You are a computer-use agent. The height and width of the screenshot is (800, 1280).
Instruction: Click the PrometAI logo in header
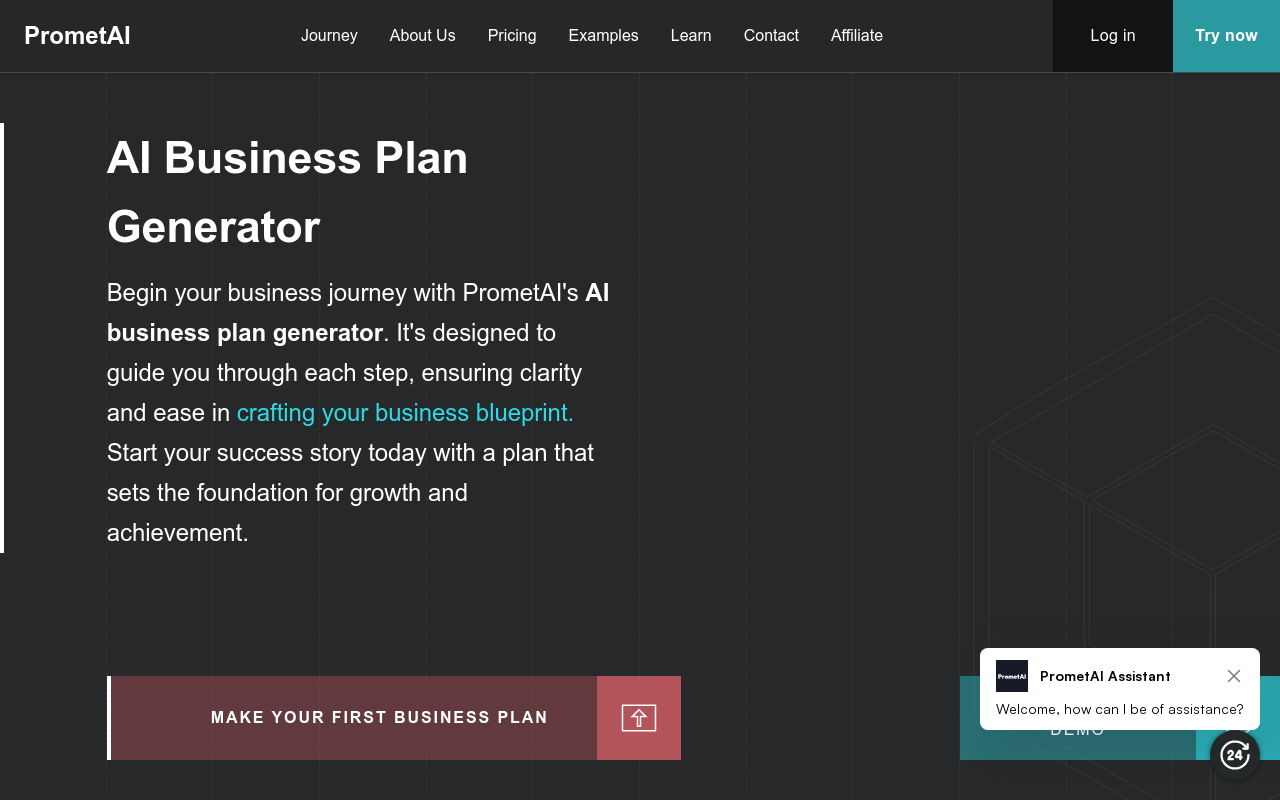coord(77,36)
